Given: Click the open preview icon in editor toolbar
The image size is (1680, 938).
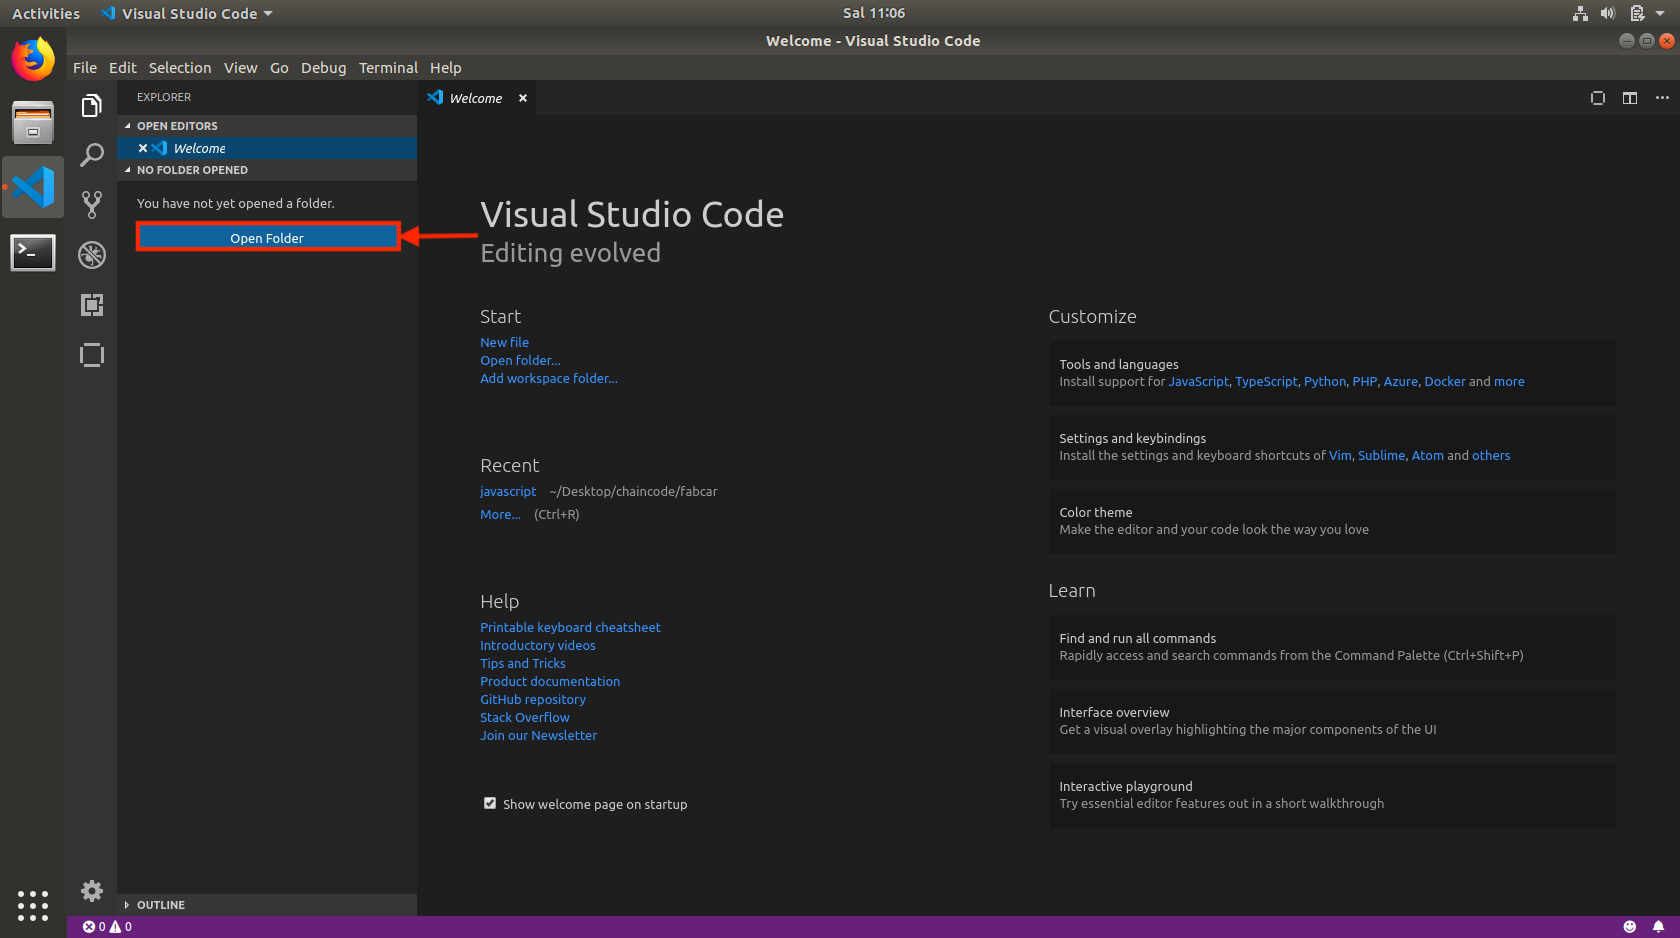Looking at the screenshot, I should click(x=1598, y=98).
